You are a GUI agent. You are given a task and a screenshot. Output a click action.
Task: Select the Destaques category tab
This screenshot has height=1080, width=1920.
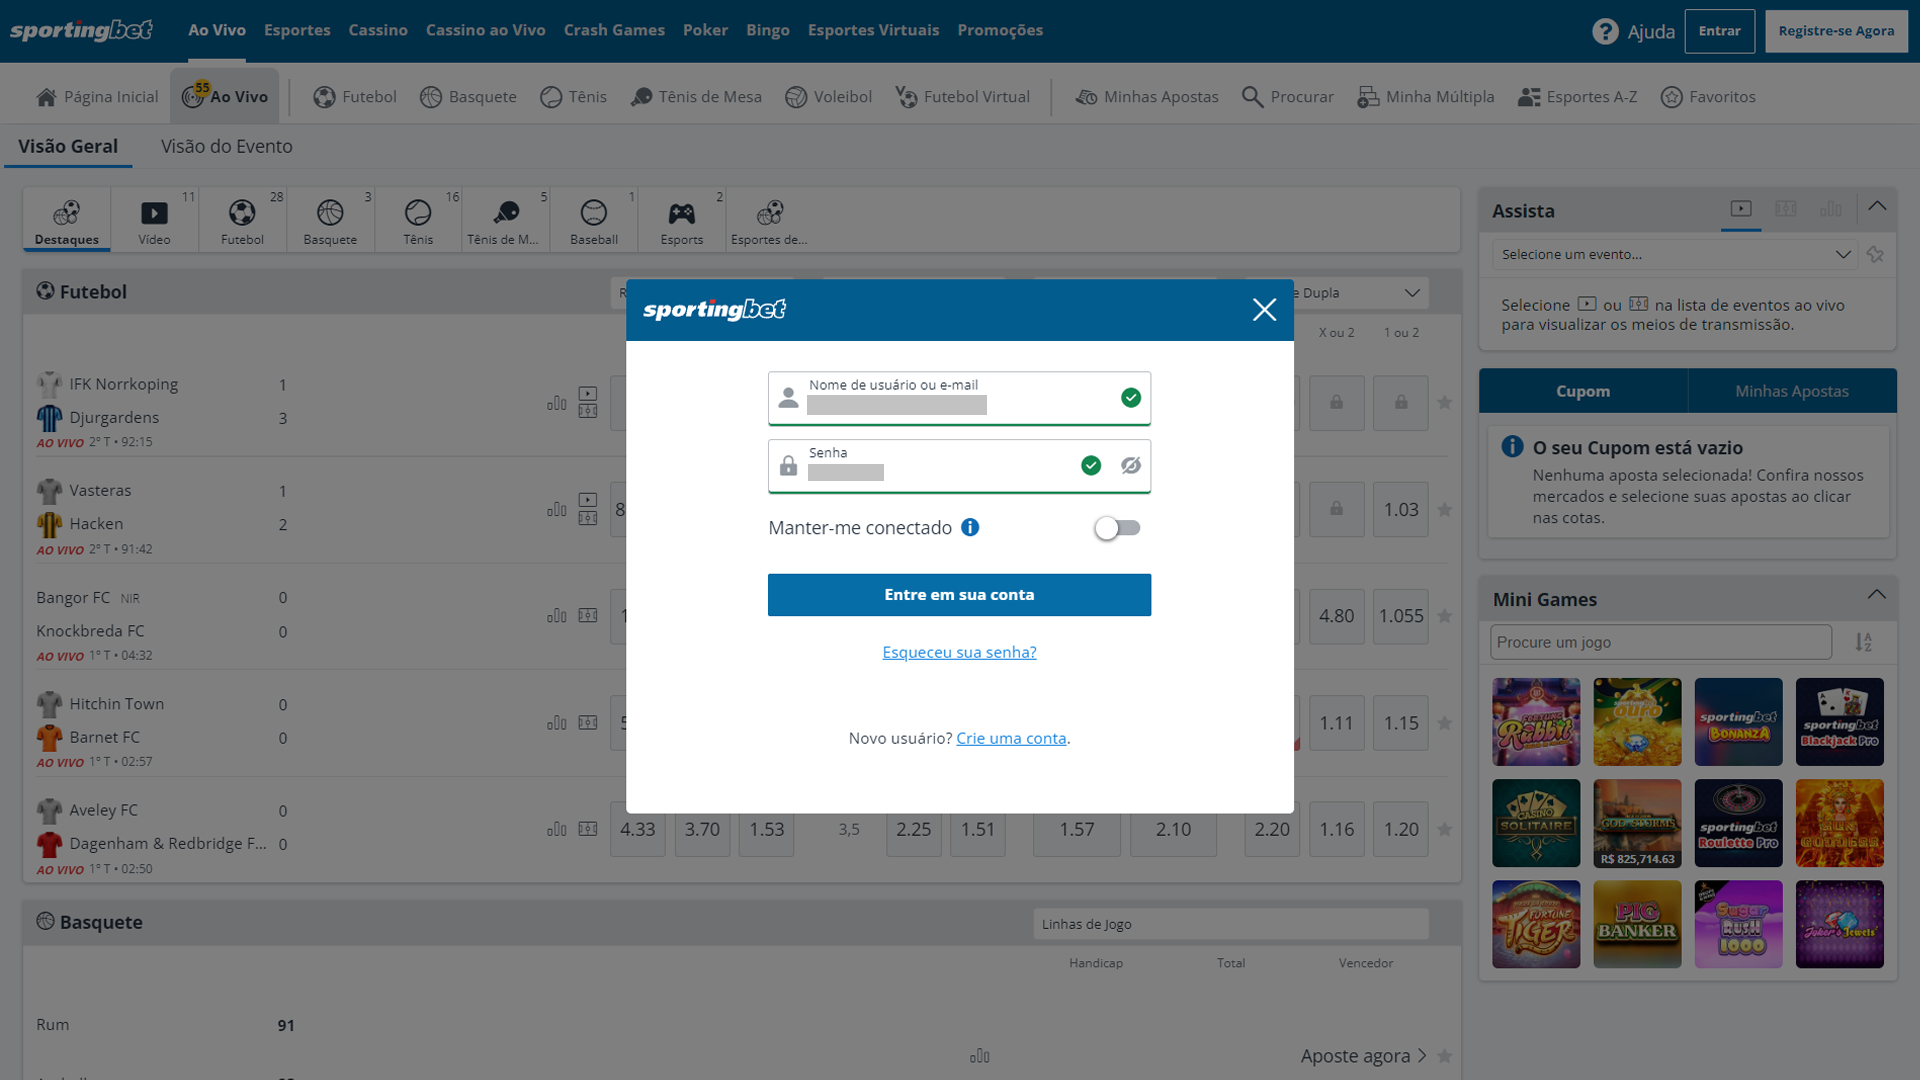67,221
